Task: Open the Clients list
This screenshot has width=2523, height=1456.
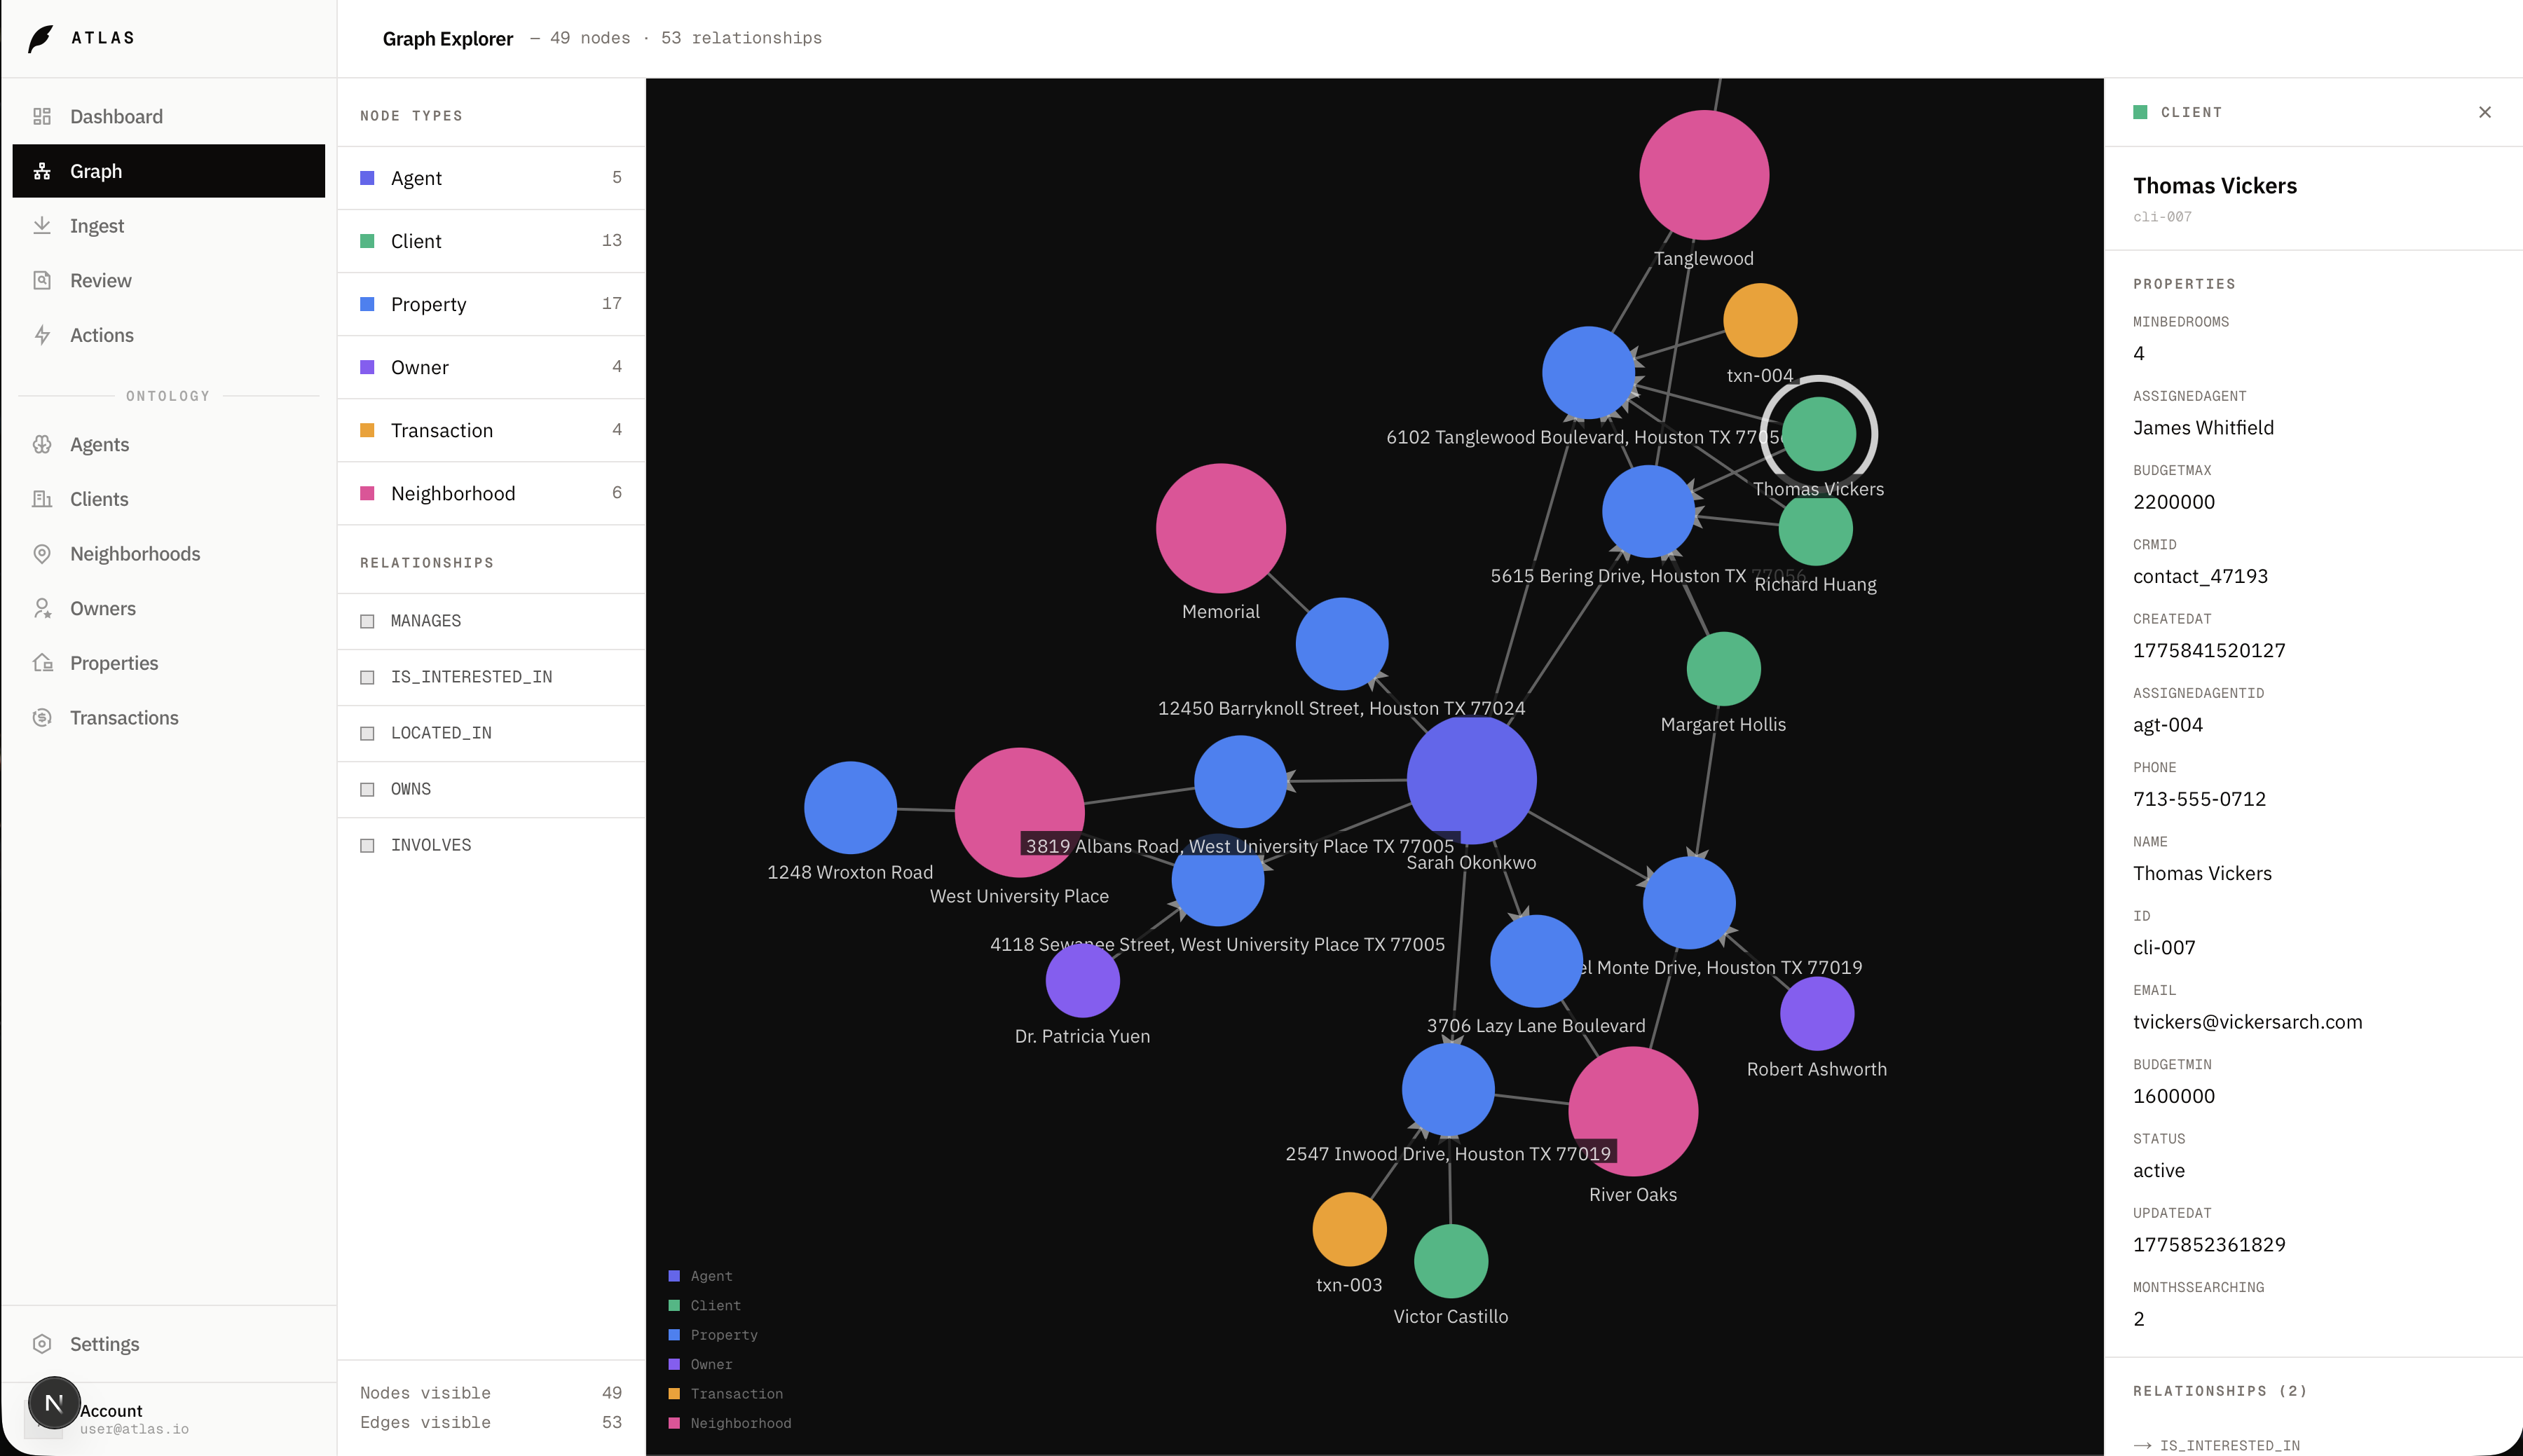Action: [x=168, y=499]
